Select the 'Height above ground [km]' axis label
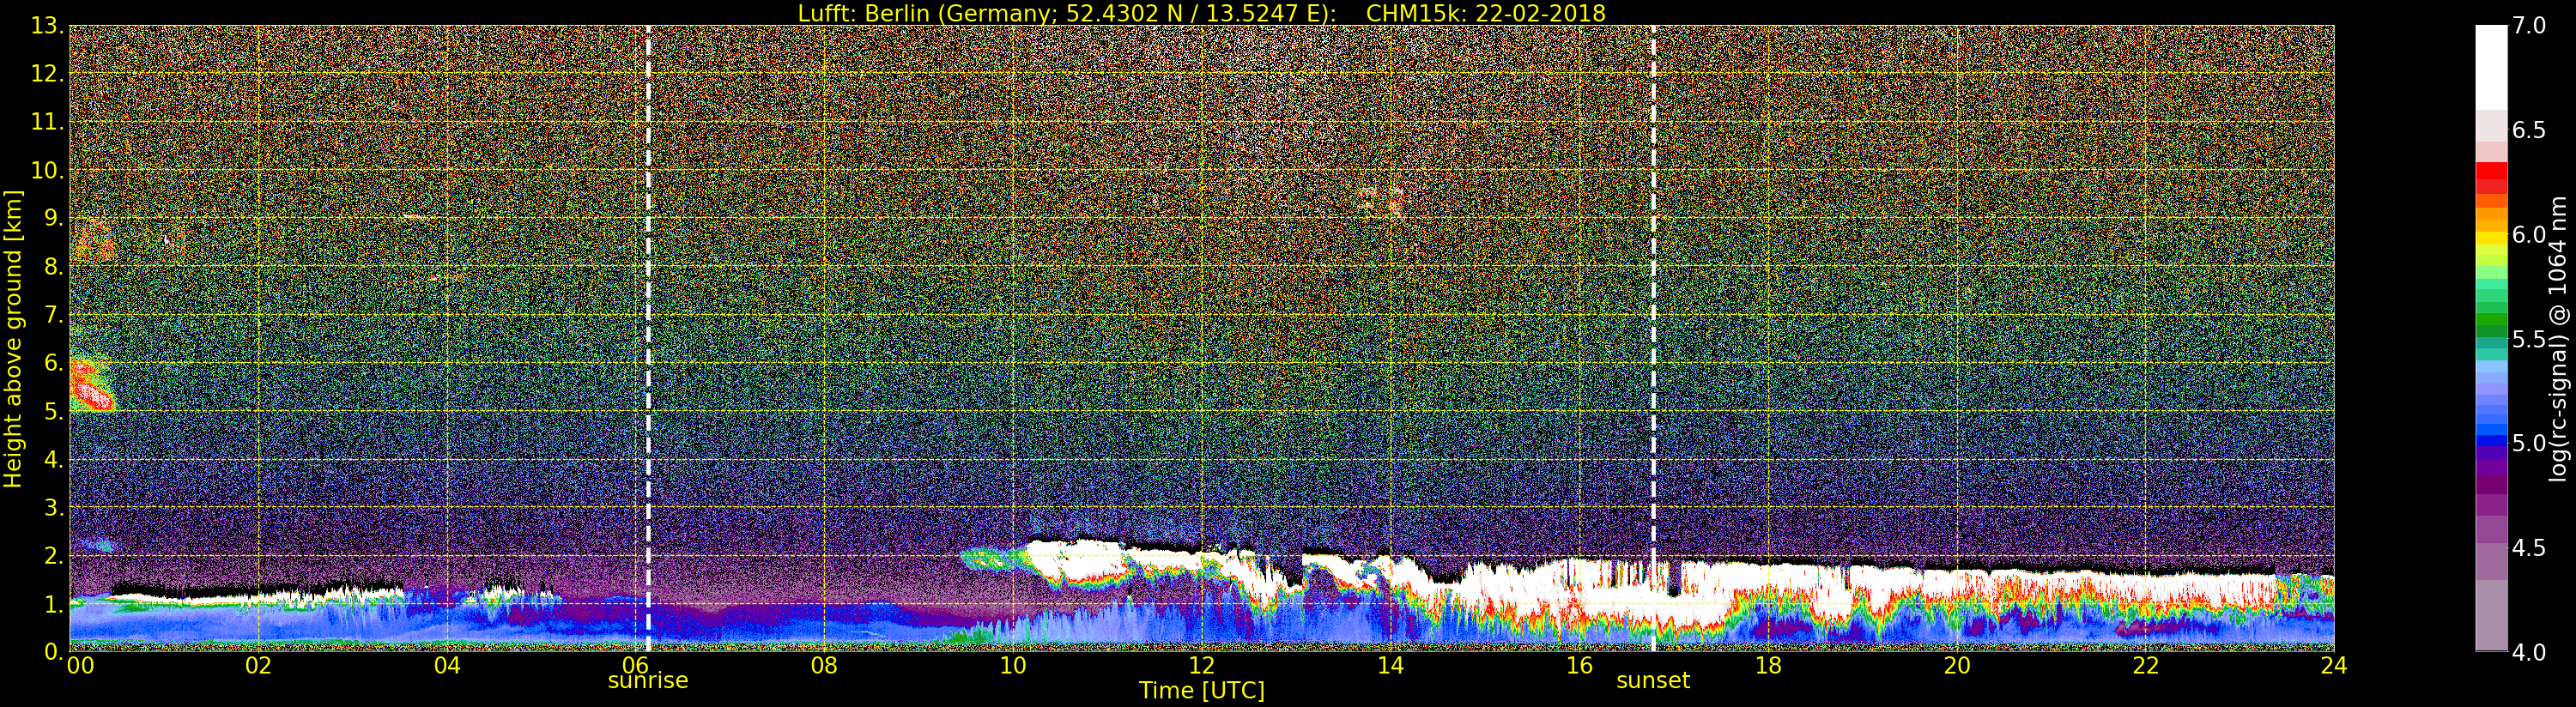Image resolution: width=2576 pixels, height=707 pixels. click(13, 338)
